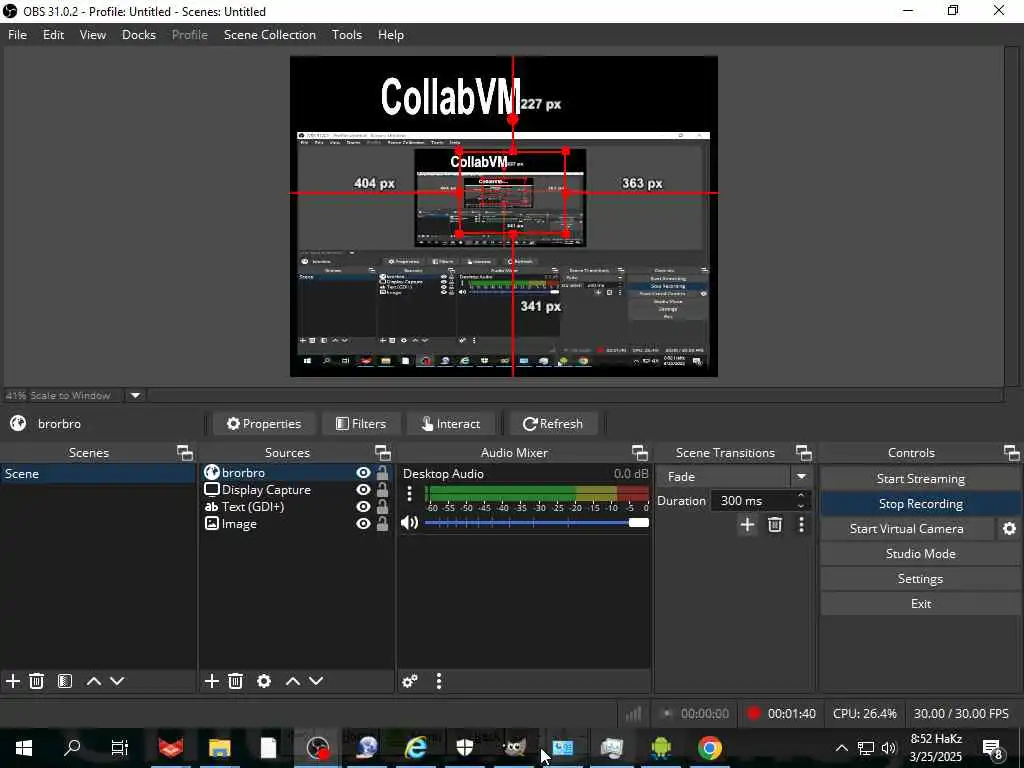This screenshot has width=1024, height=768.
Task: Pop out the Controls dock
Action: coord(1011,453)
